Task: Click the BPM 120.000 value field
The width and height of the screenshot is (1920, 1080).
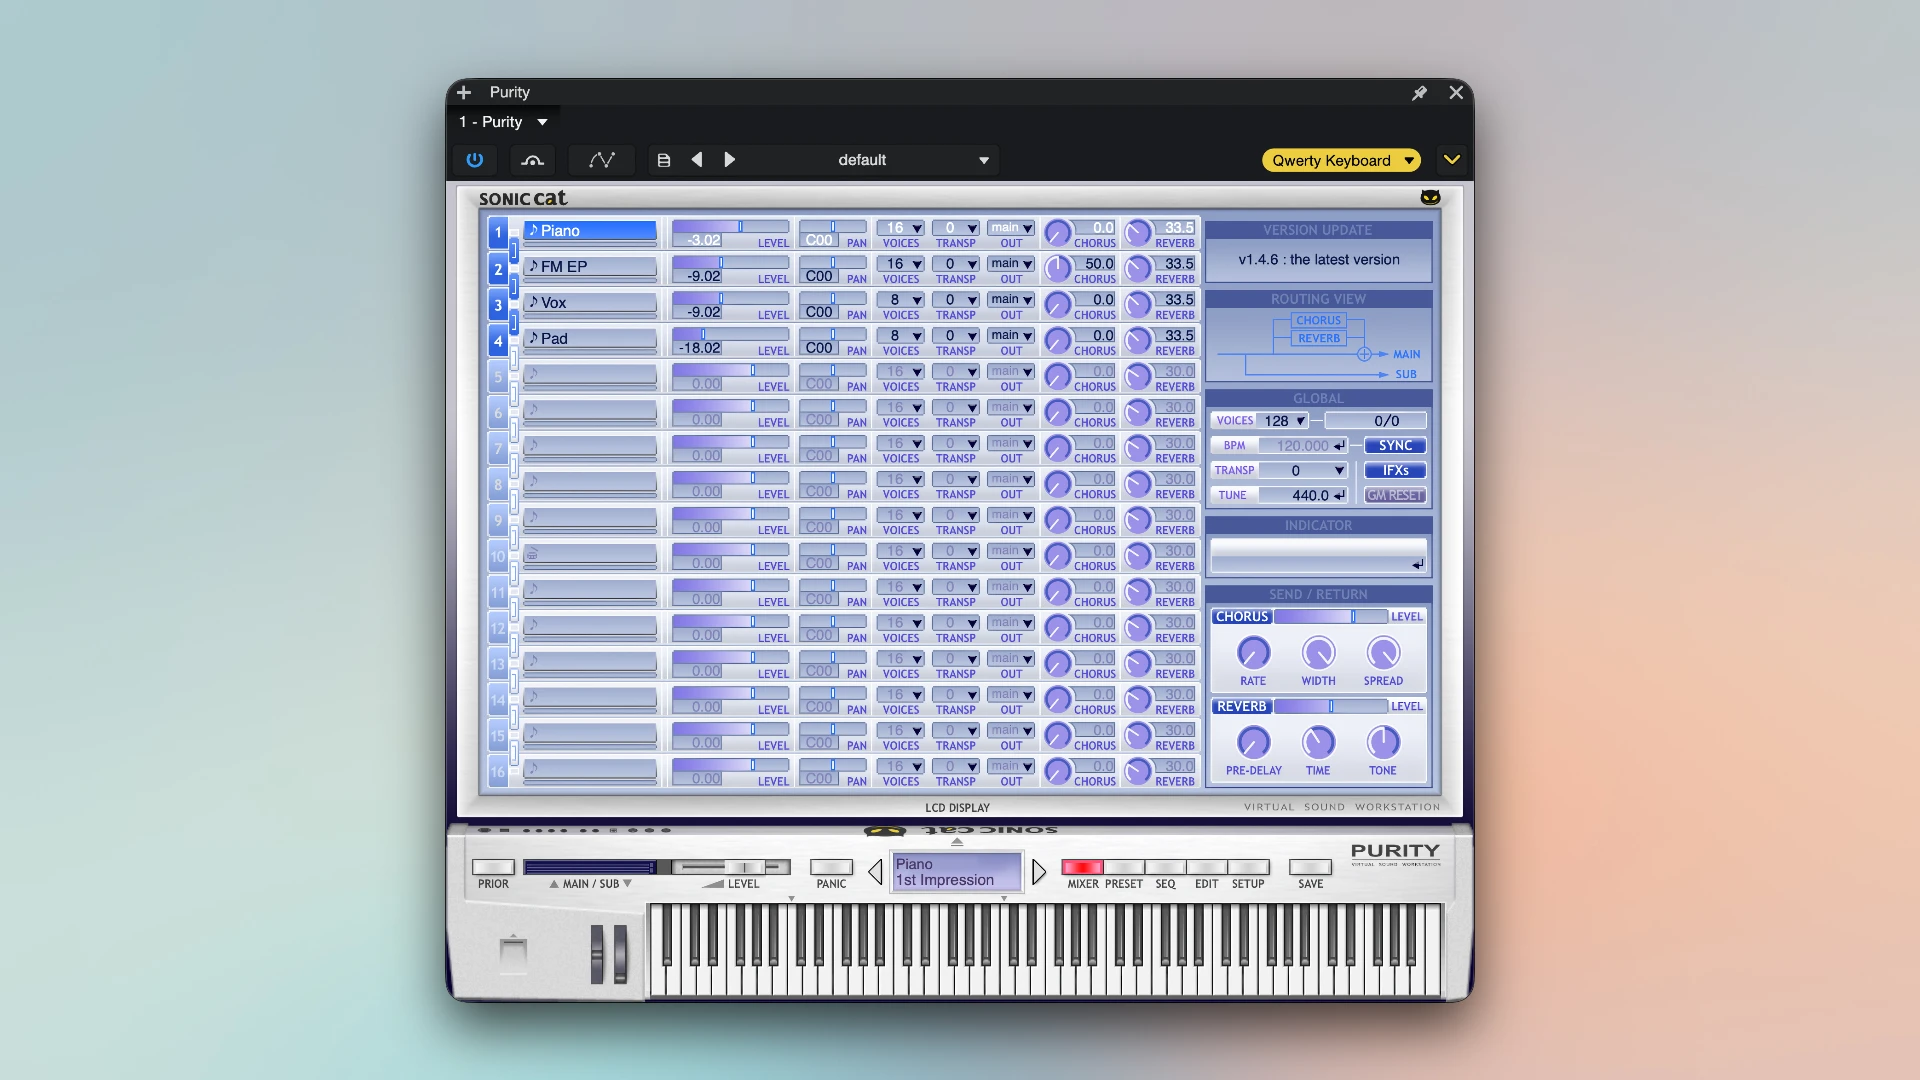Action: (x=1303, y=446)
